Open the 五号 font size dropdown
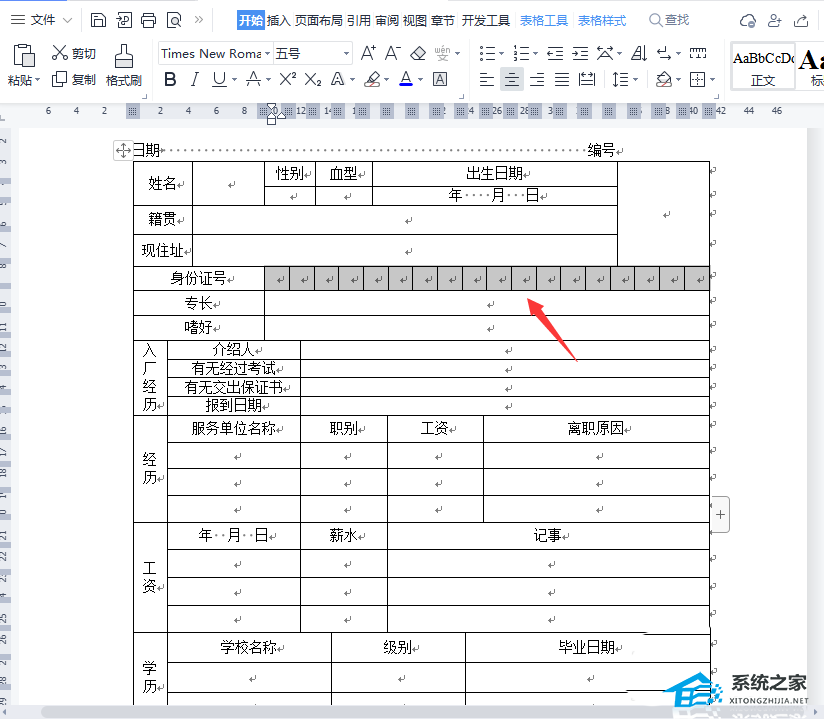The width and height of the screenshot is (824, 719). pos(346,54)
